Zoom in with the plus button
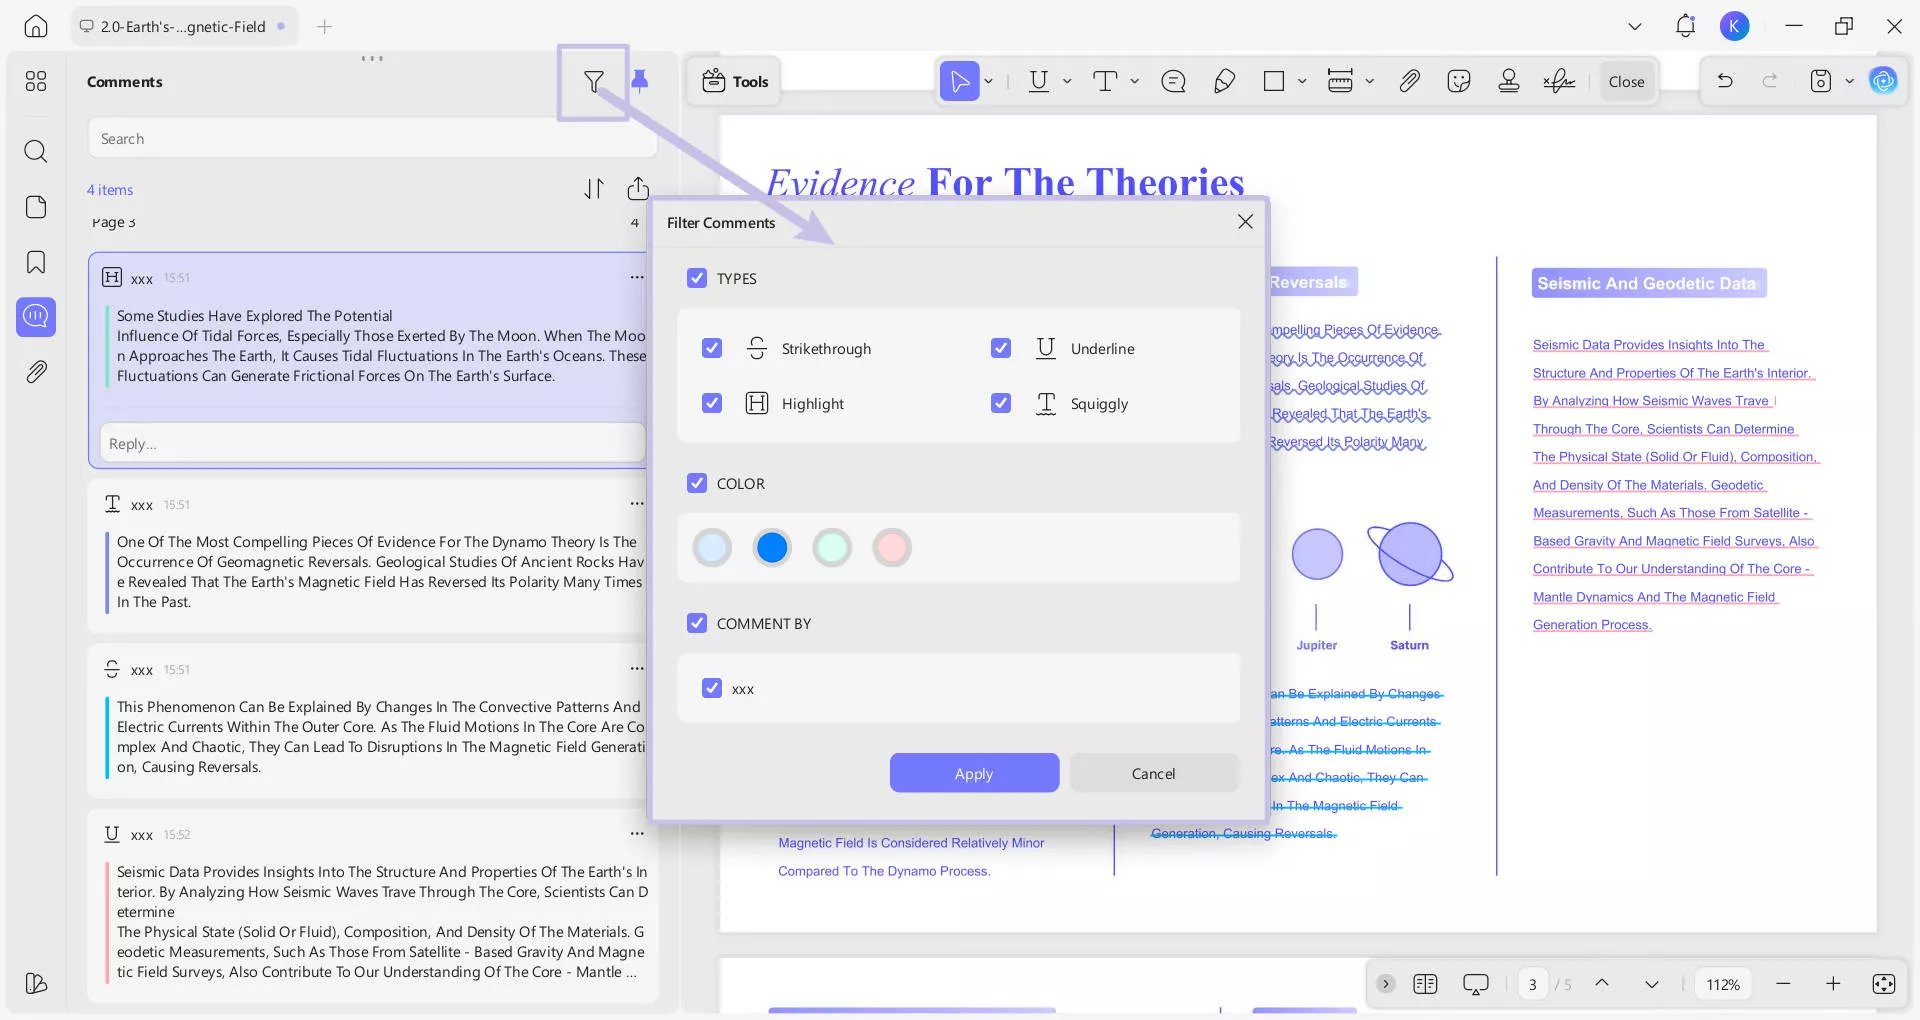The width and height of the screenshot is (1920, 1020). point(1833,984)
